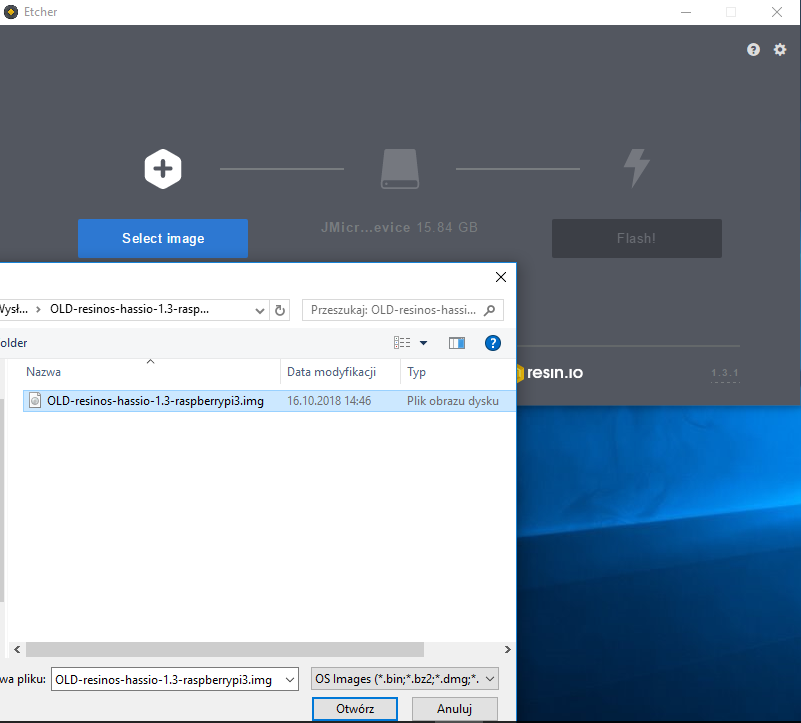This screenshot has height=723, width=801.
Task: Click Otwórz to open the file
Action: 355,709
